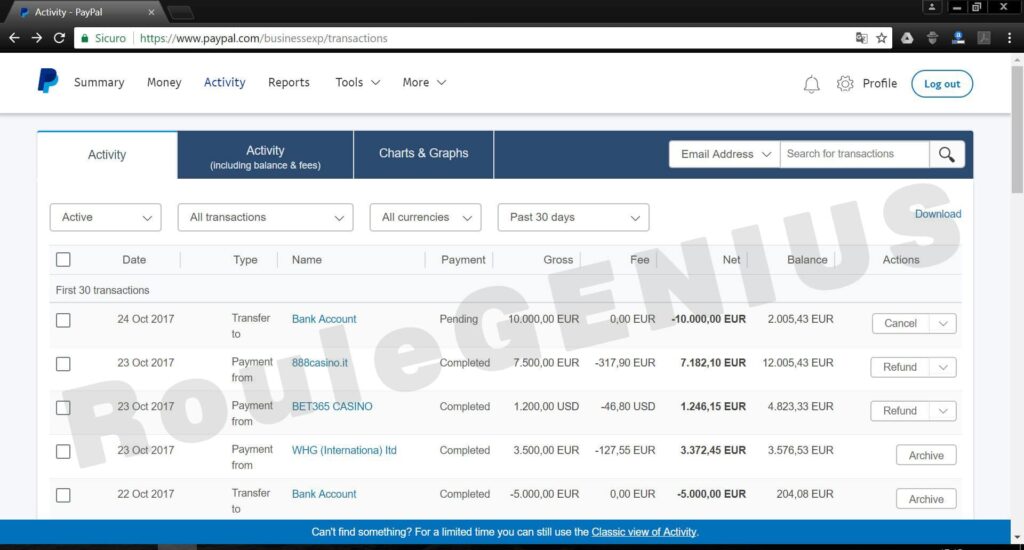Open the Past 30 days dropdown

(573, 218)
